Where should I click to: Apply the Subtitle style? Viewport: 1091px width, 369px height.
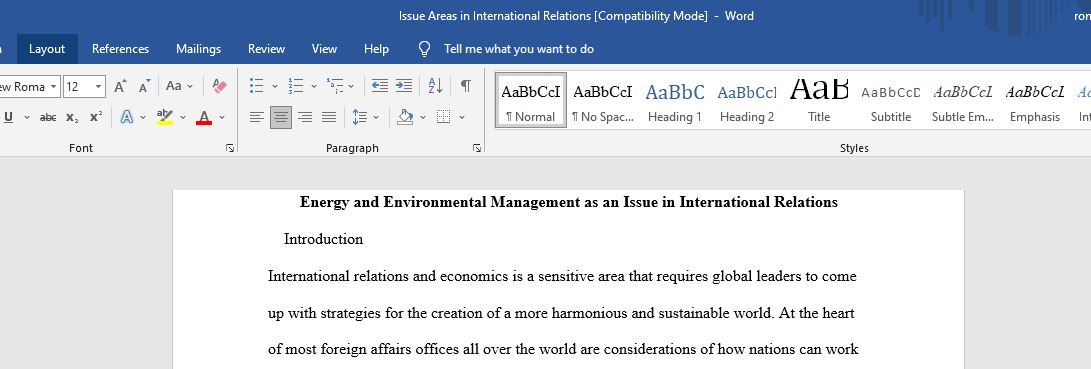pos(891,100)
